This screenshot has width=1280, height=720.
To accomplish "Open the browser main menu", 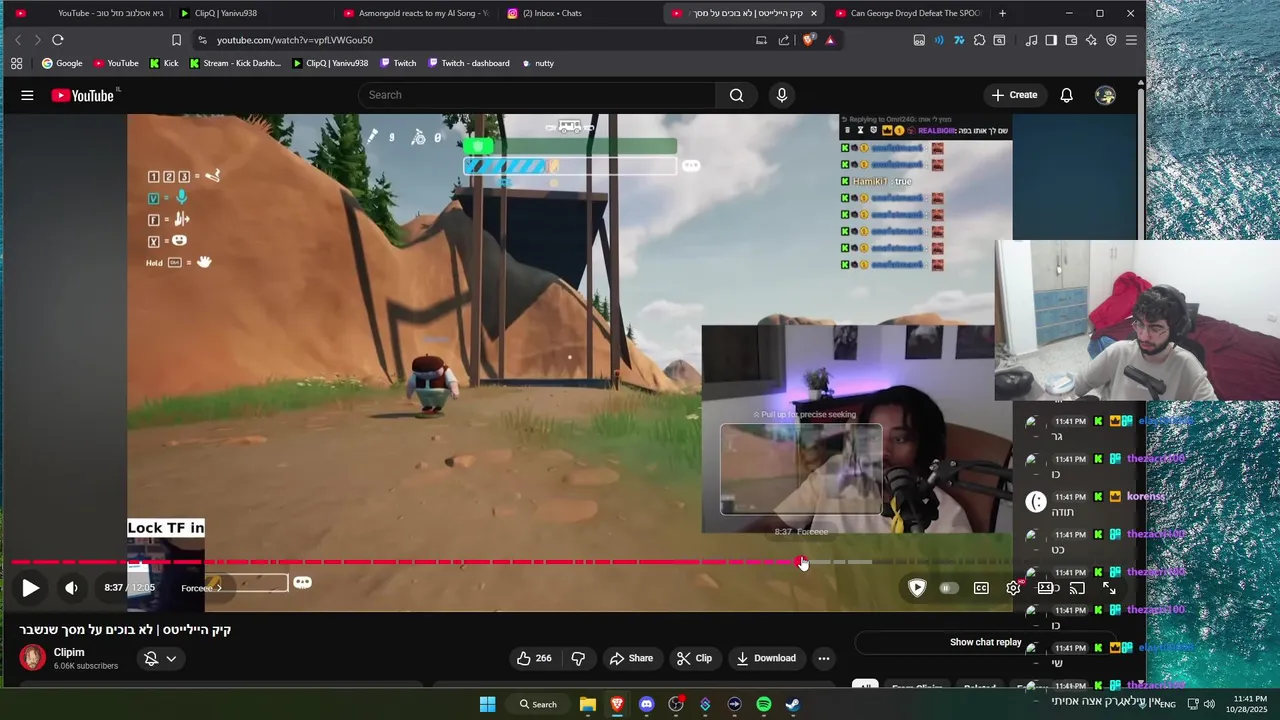I will point(1131,40).
